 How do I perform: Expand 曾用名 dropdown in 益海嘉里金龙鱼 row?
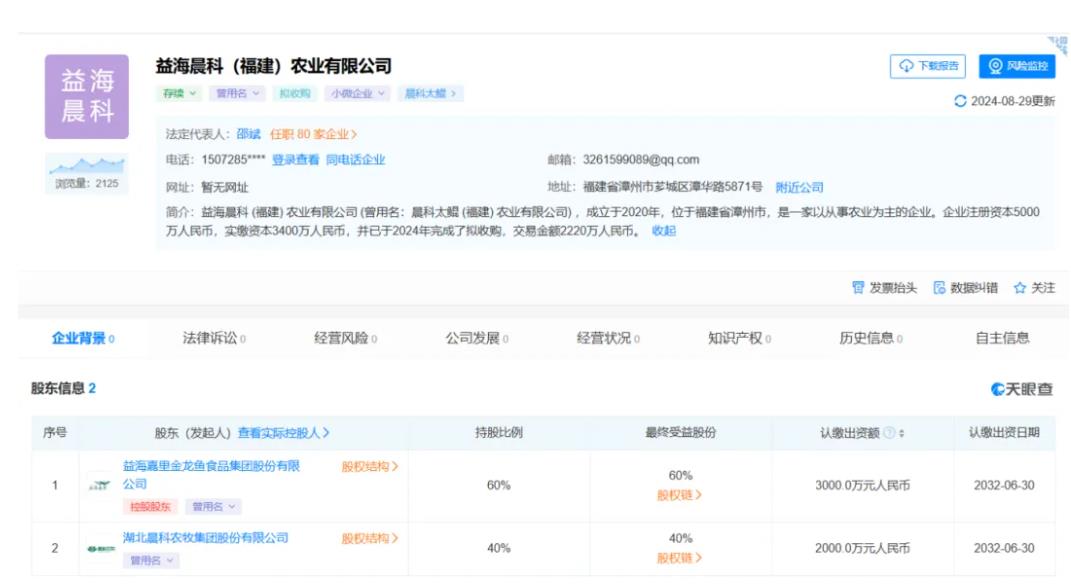[213, 507]
